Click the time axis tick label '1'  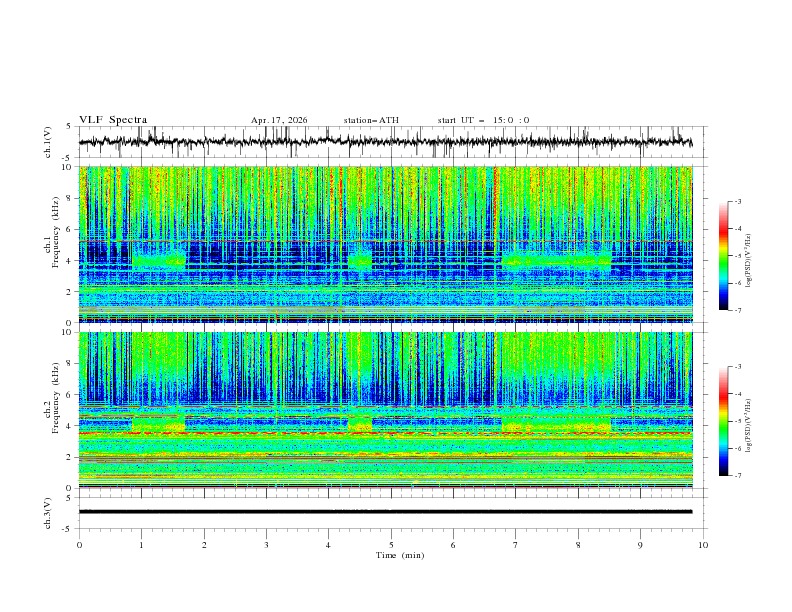141,545
